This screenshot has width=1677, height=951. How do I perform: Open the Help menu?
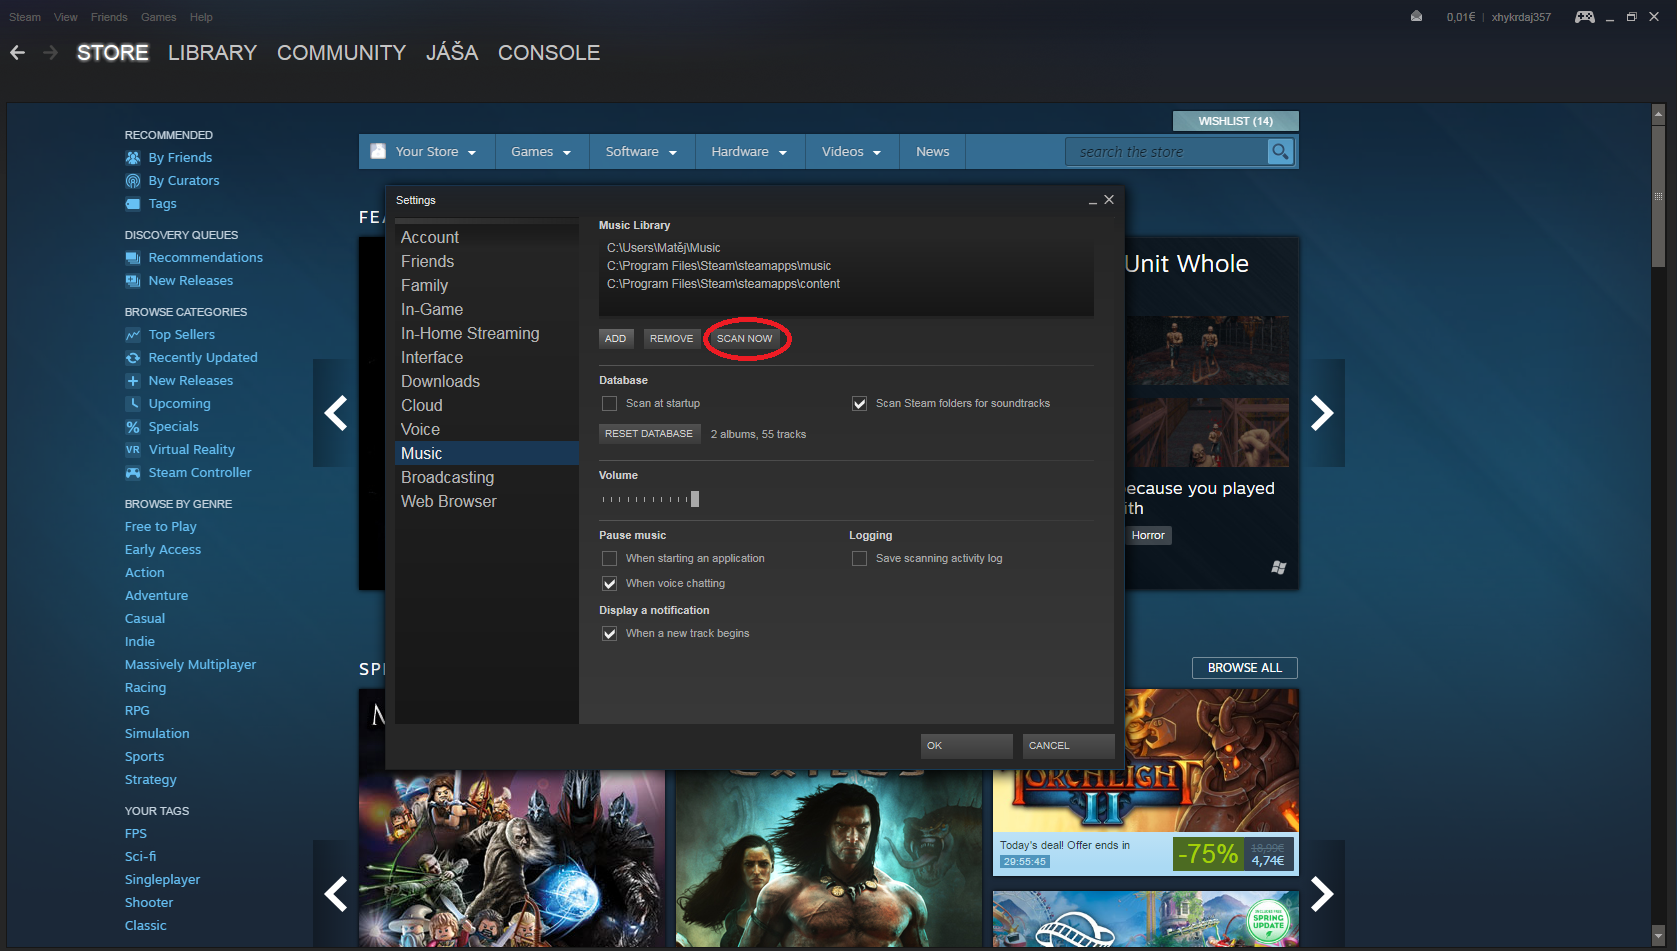point(201,17)
